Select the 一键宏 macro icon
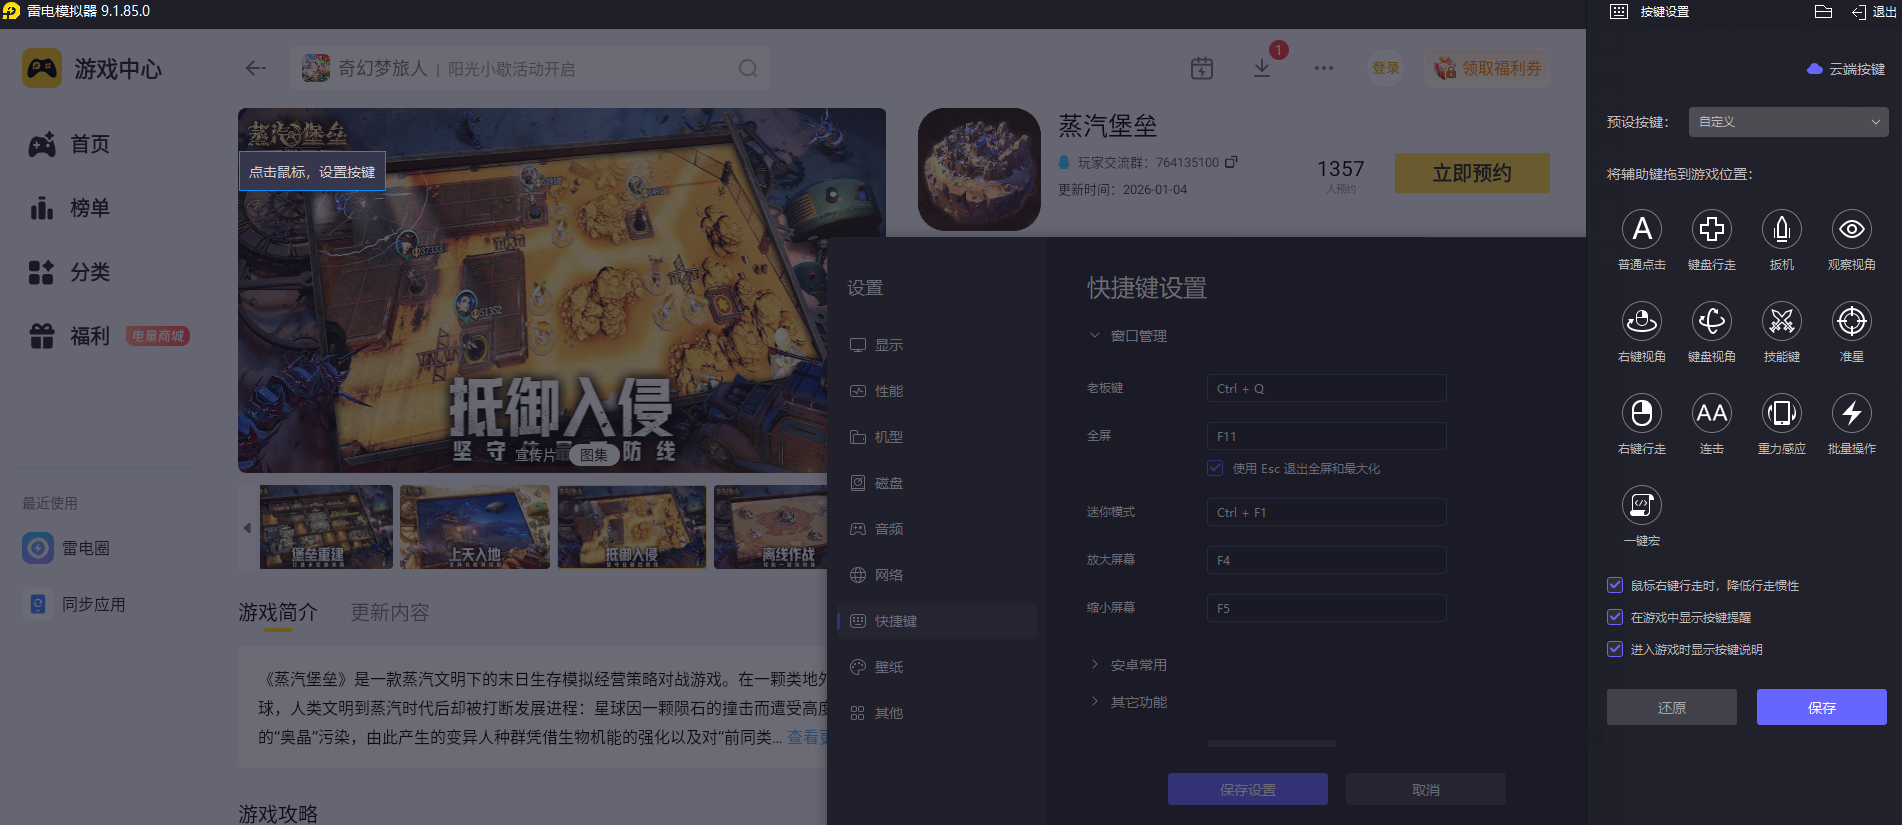 pos(1641,505)
